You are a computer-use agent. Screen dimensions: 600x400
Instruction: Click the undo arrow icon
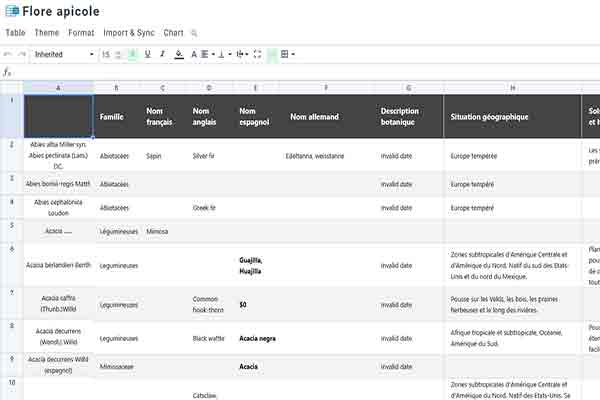pos(8,54)
